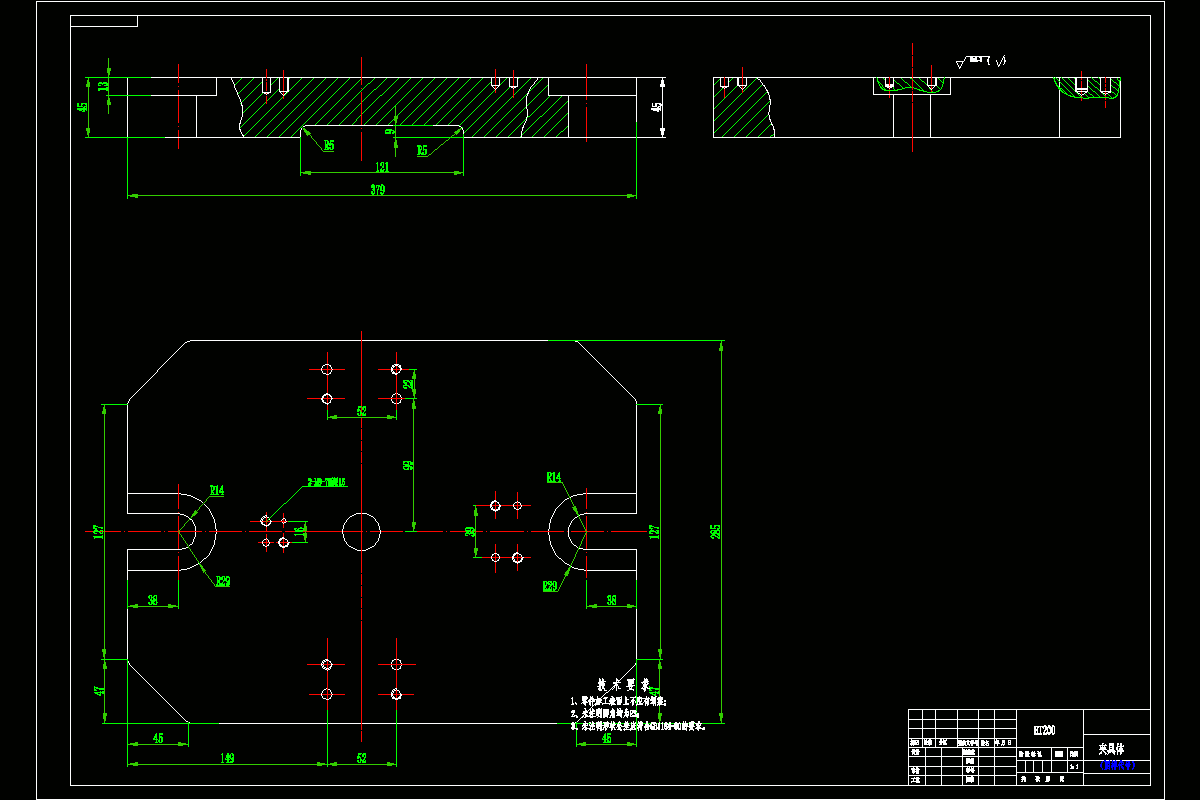Click the HT200 material text in title block
This screenshot has width=1200, height=800.
(x=1044, y=731)
